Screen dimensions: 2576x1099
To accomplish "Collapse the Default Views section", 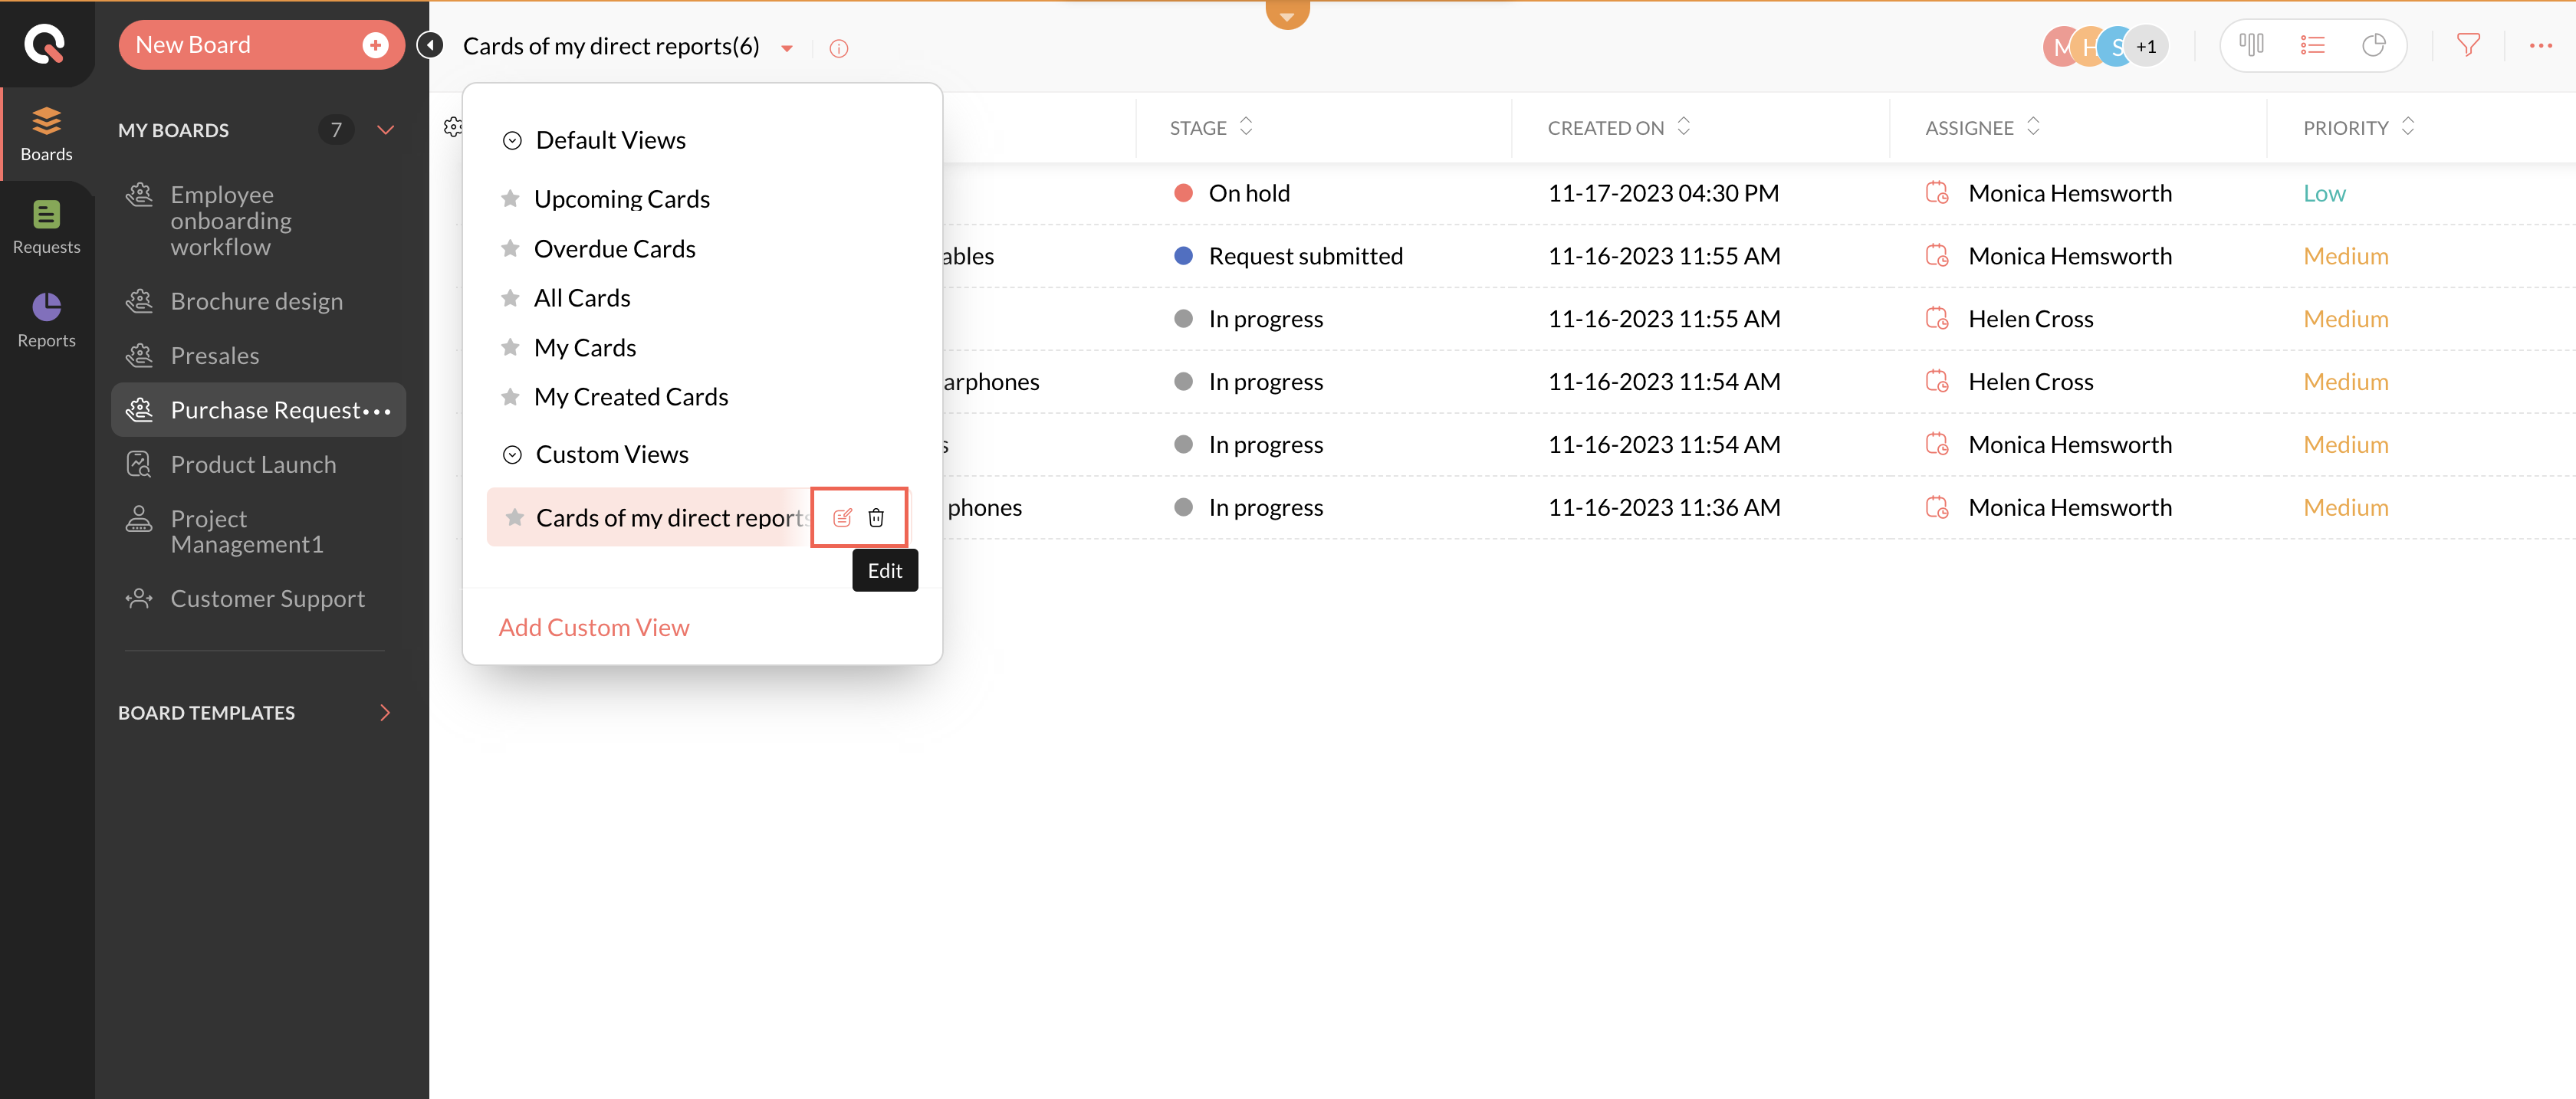I will click(512, 141).
